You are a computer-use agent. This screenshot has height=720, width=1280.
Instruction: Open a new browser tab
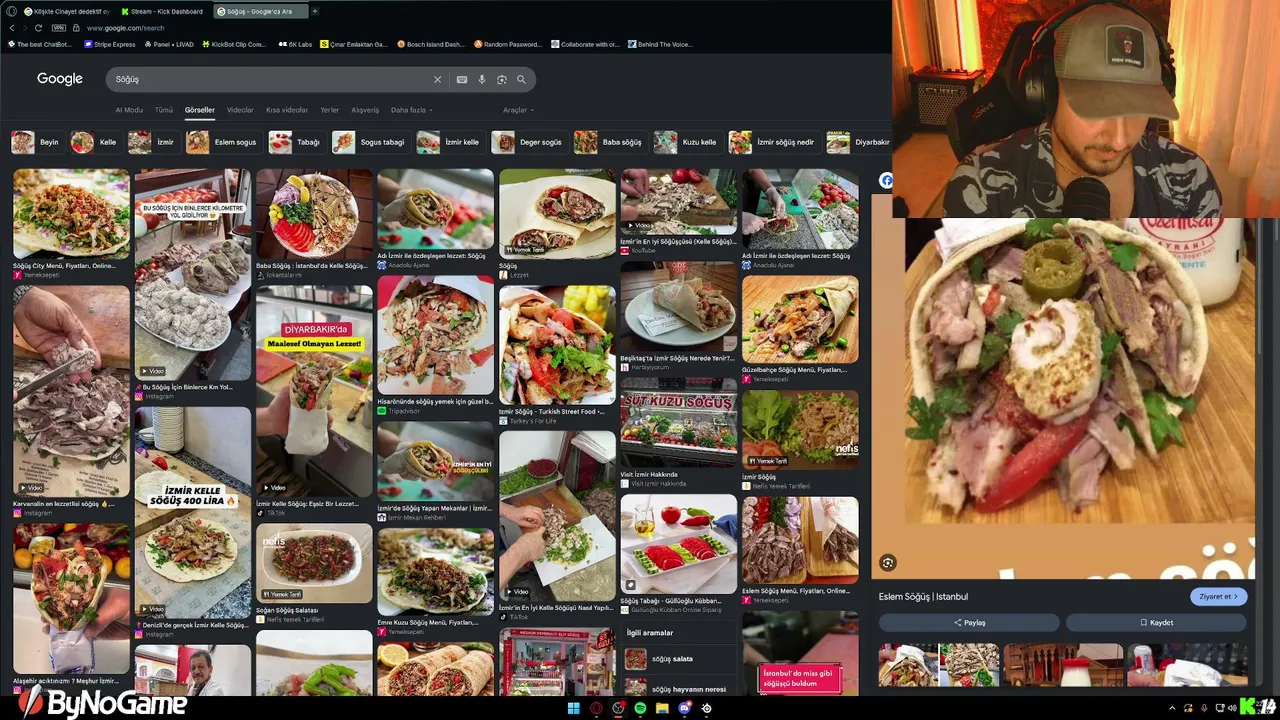coord(314,11)
